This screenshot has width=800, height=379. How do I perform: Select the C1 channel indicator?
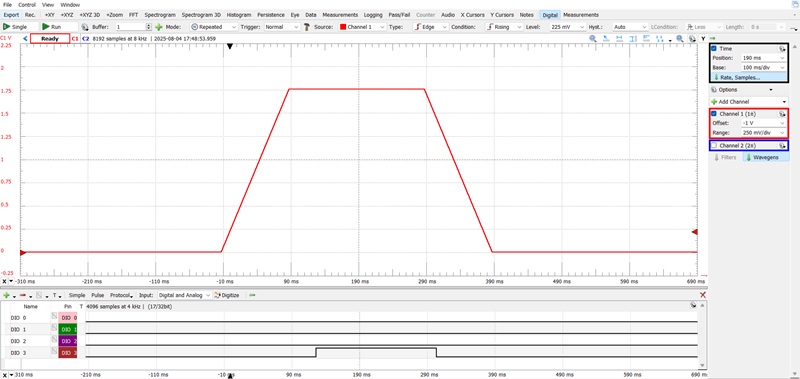[x=75, y=38]
